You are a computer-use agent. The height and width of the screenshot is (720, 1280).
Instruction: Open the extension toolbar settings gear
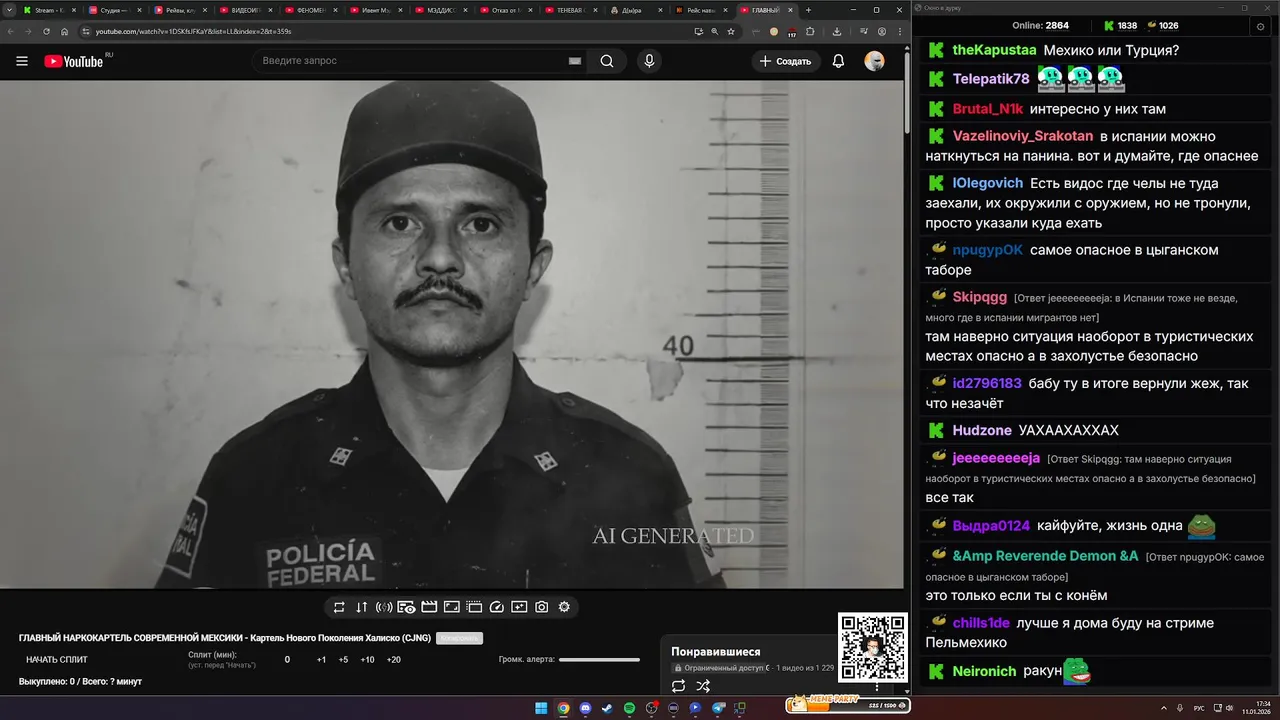tap(564, 607)
